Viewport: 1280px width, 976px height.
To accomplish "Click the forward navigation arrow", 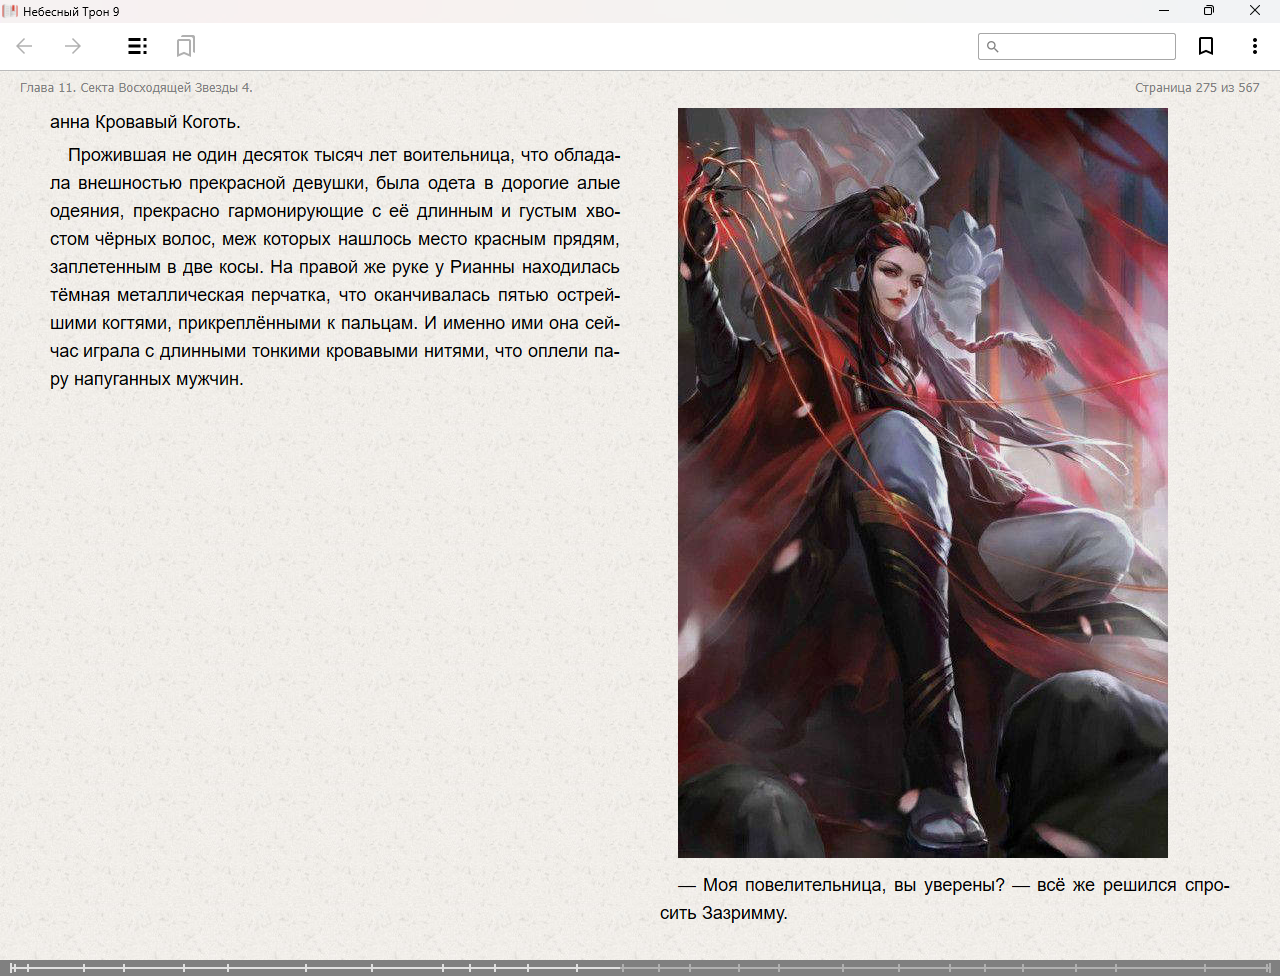I will tap(73, 46).
